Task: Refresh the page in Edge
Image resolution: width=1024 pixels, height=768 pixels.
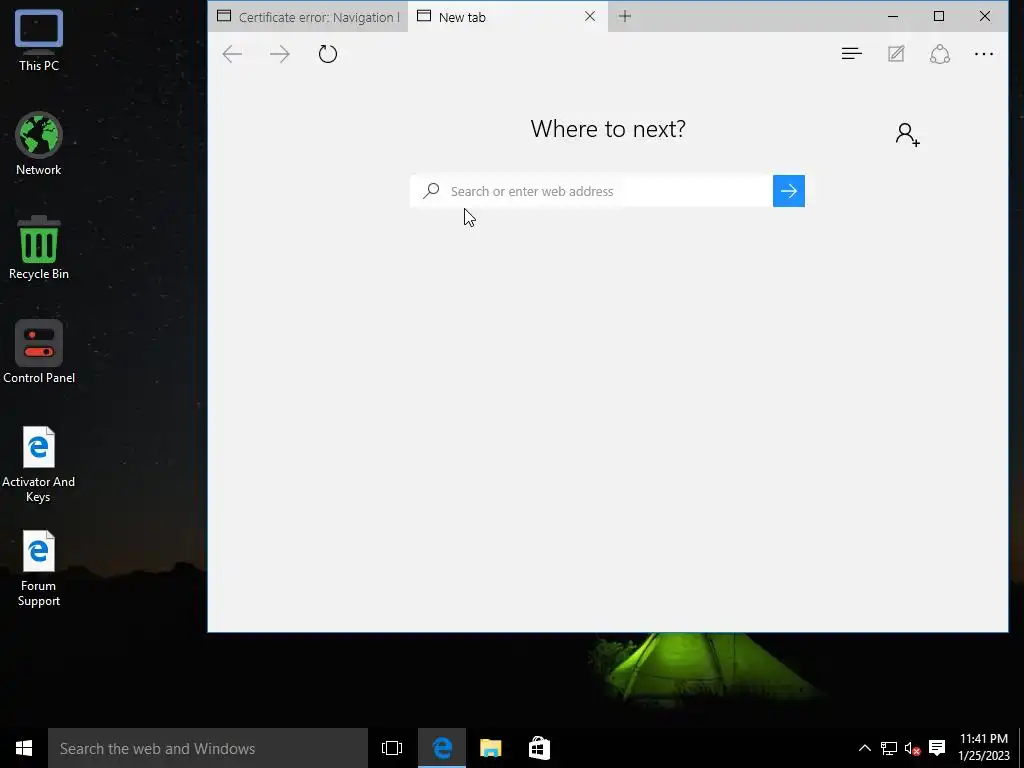Action: [328, 54]
